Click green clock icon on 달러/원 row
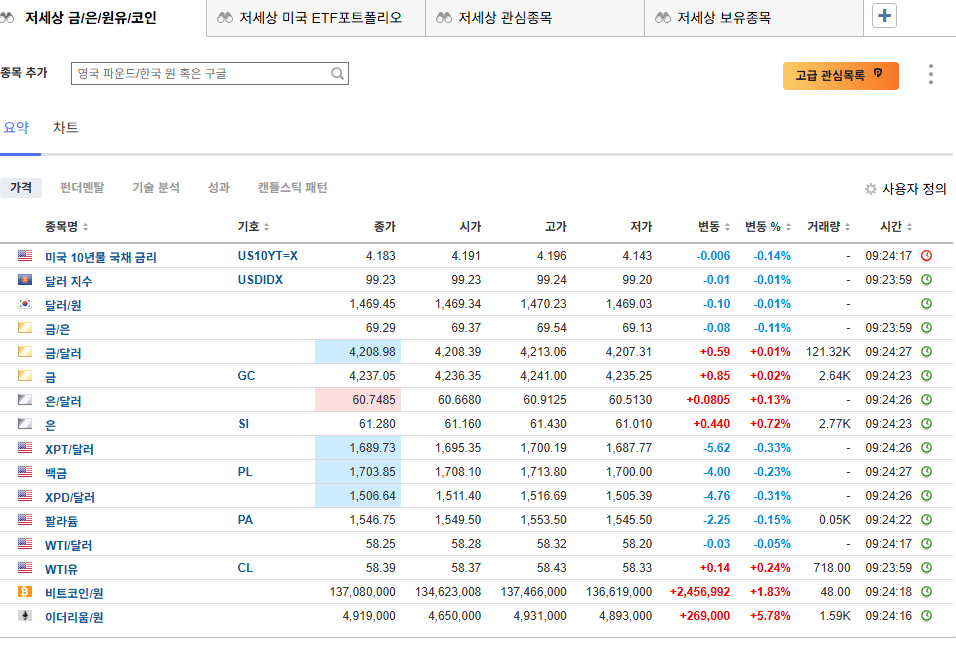 pos(926,304)
